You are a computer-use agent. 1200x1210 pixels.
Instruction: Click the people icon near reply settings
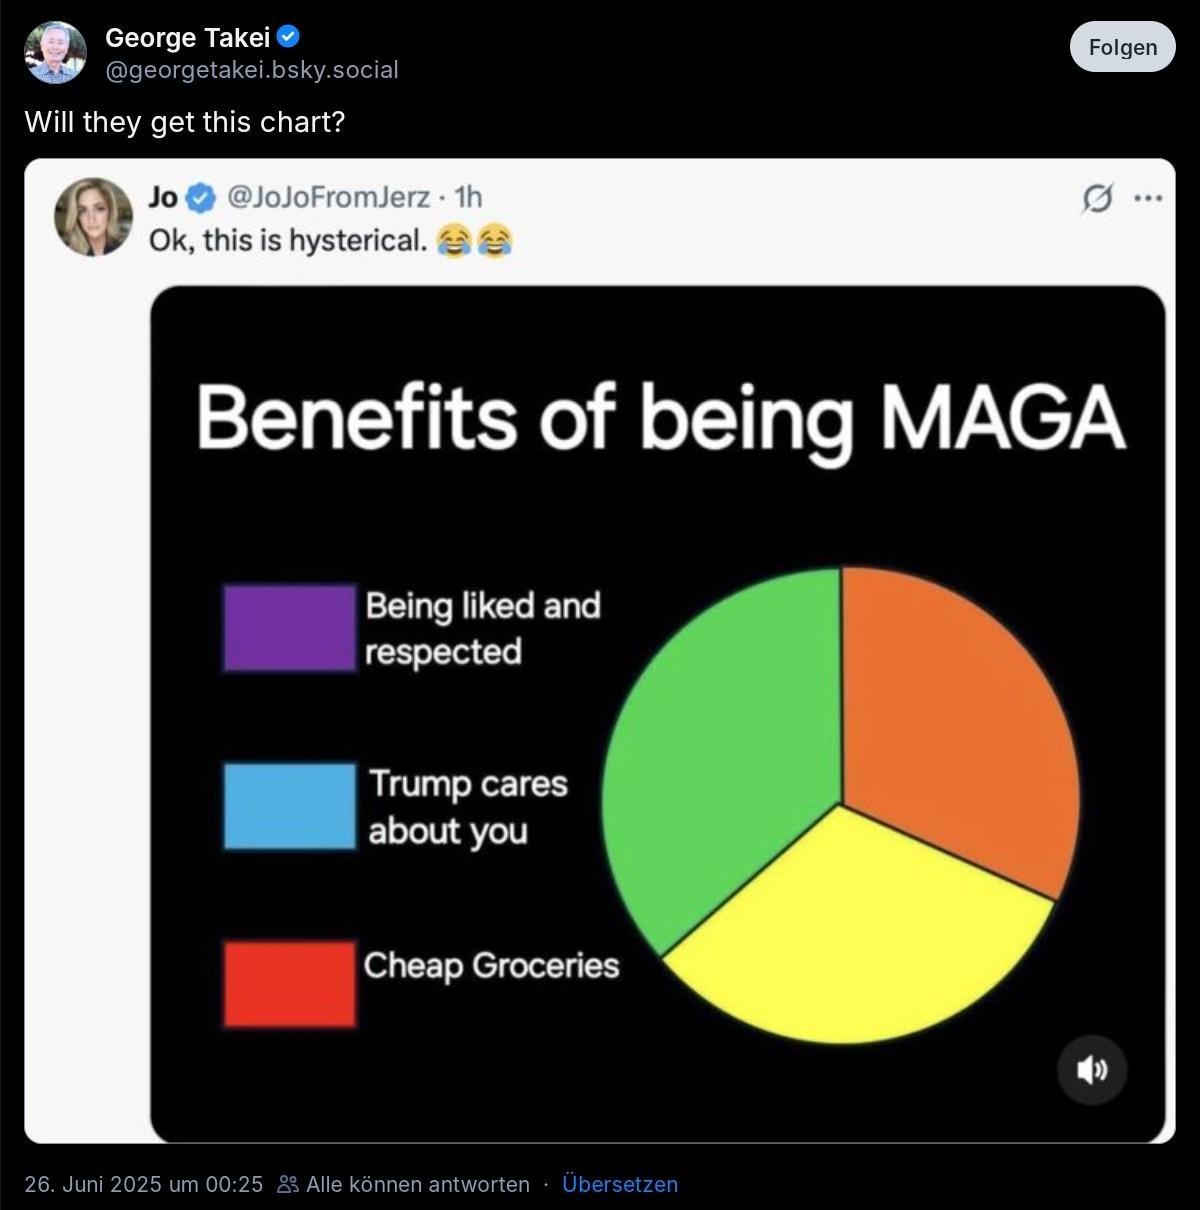point(288,1185)
